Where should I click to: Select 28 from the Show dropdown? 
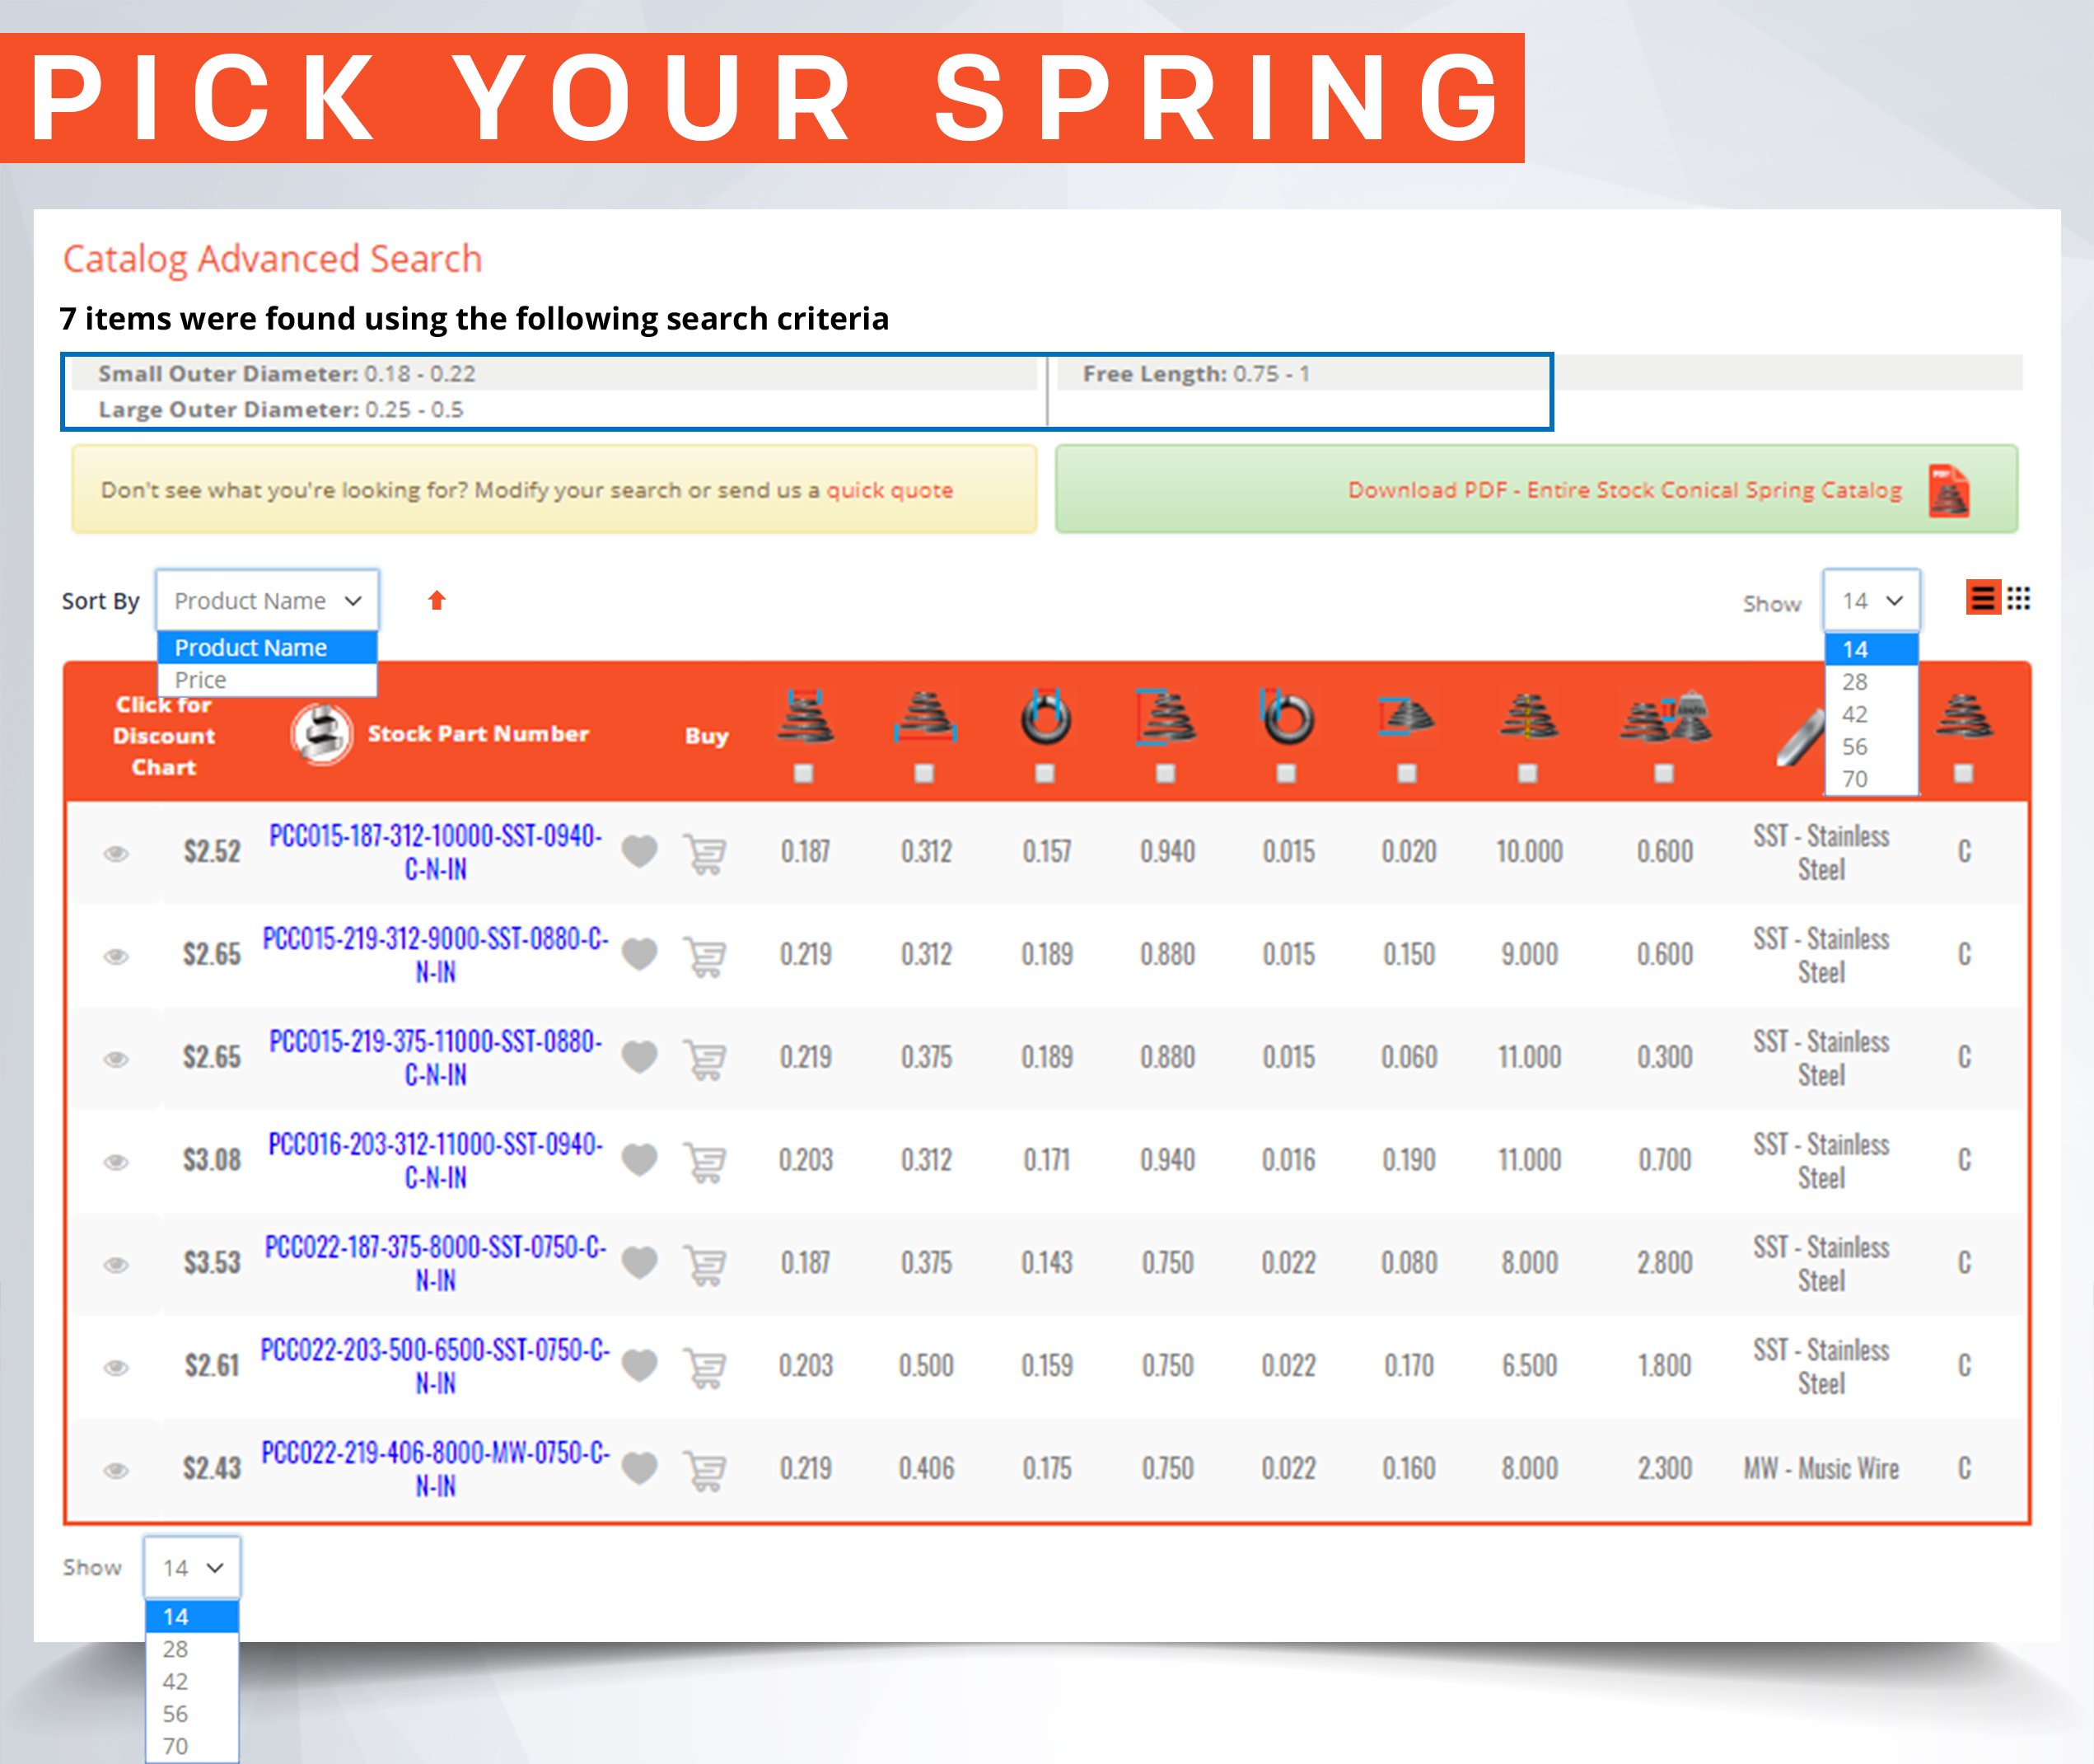point(1856,681)
